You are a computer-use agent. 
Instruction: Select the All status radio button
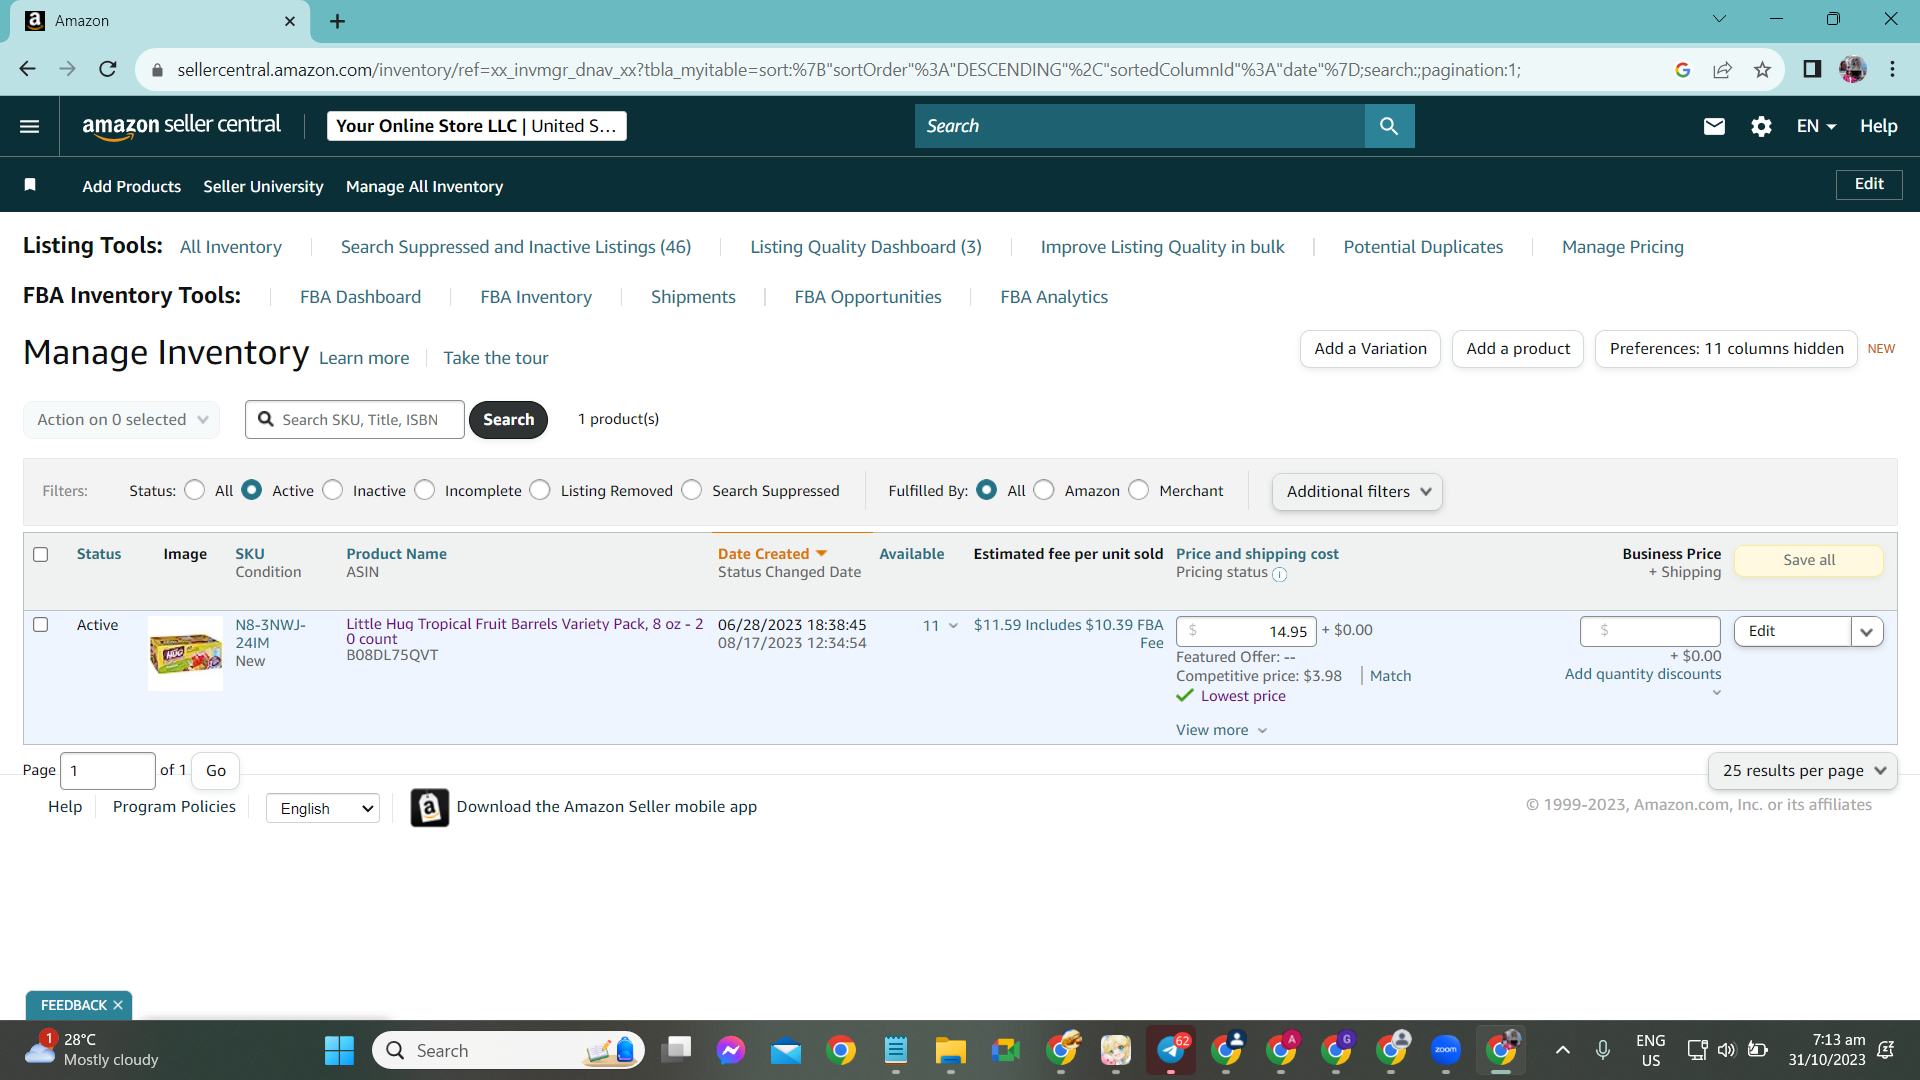[195, 490]
